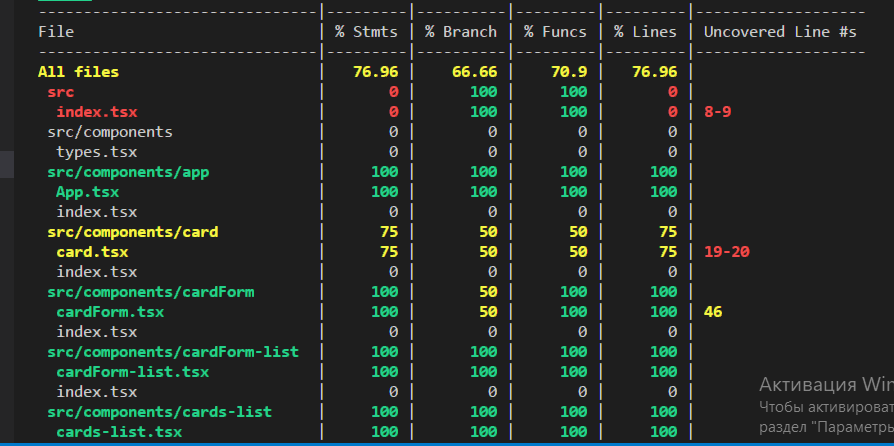The width and height of the screenshot is (894, 446).
Task: Click the "% Funcs" column header
Action: tap(555, 32)
